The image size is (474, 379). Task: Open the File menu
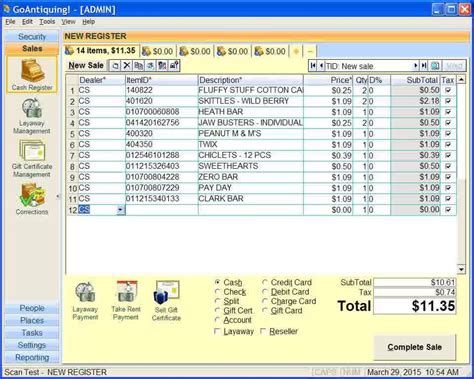[10, 22]
